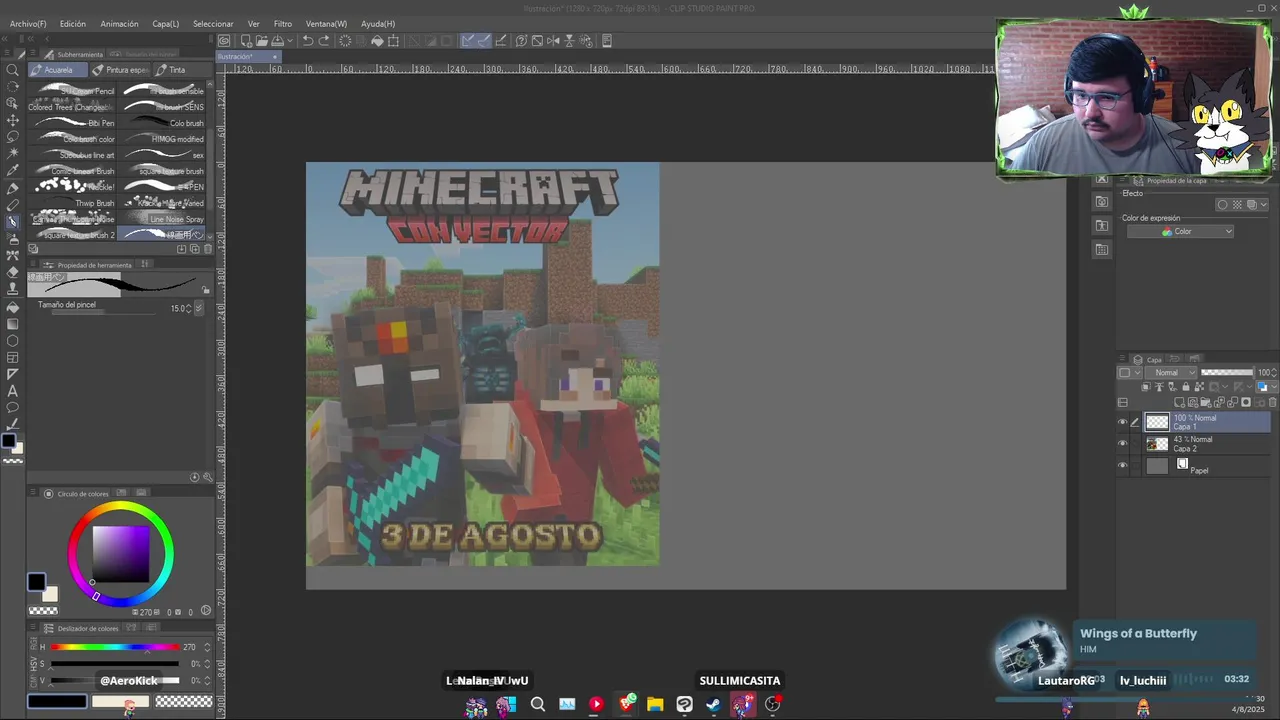
Task: Select the Balloon tool
Action: click(x=13, y=407)
